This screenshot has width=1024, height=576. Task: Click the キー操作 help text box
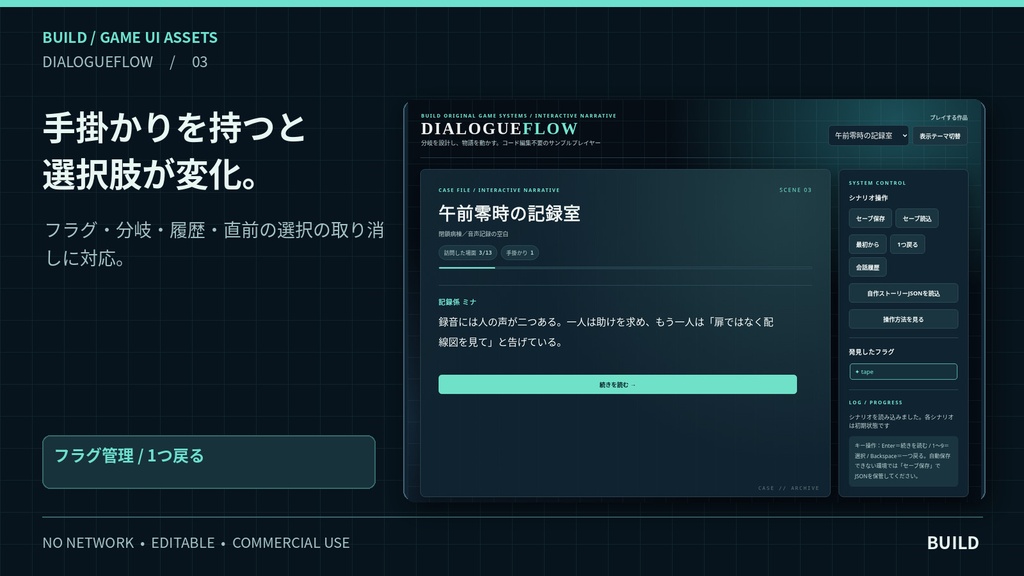coord(903,461)
